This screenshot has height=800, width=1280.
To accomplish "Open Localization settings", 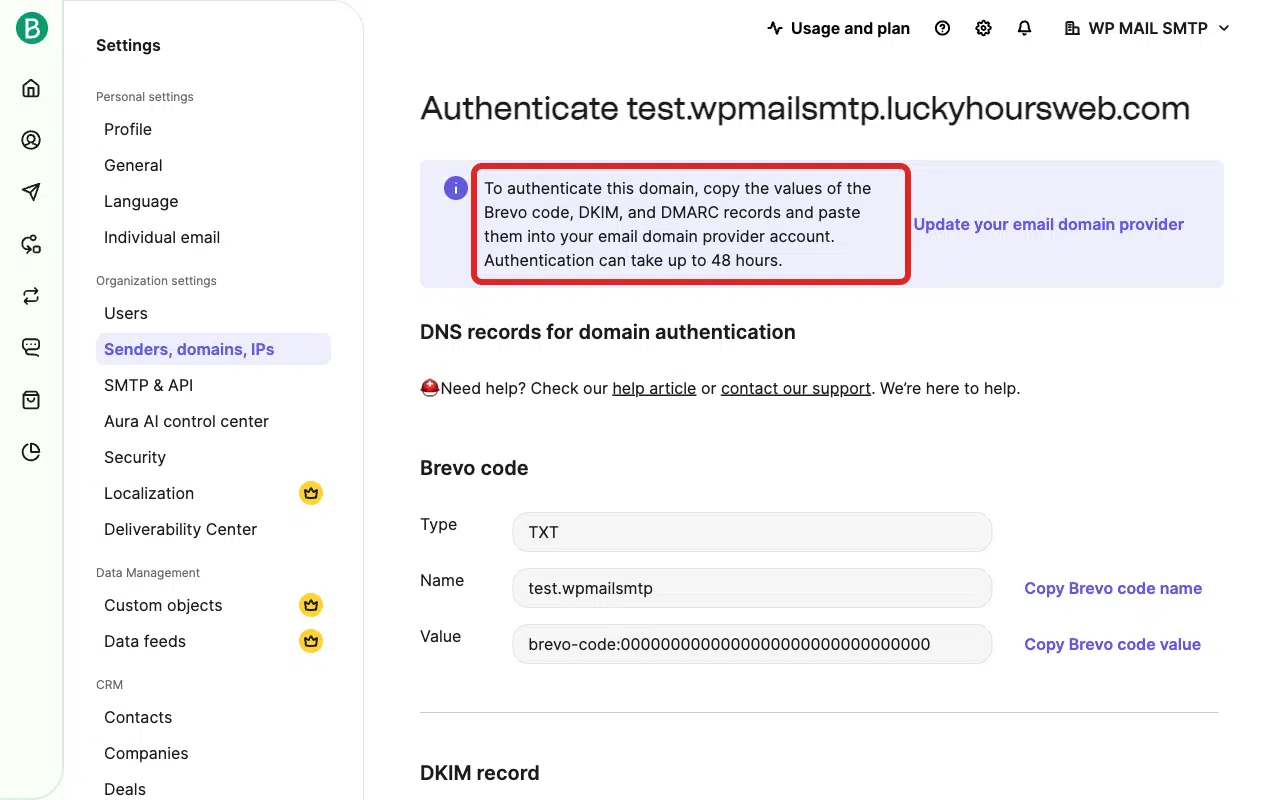I will click(x=149, y=493).
